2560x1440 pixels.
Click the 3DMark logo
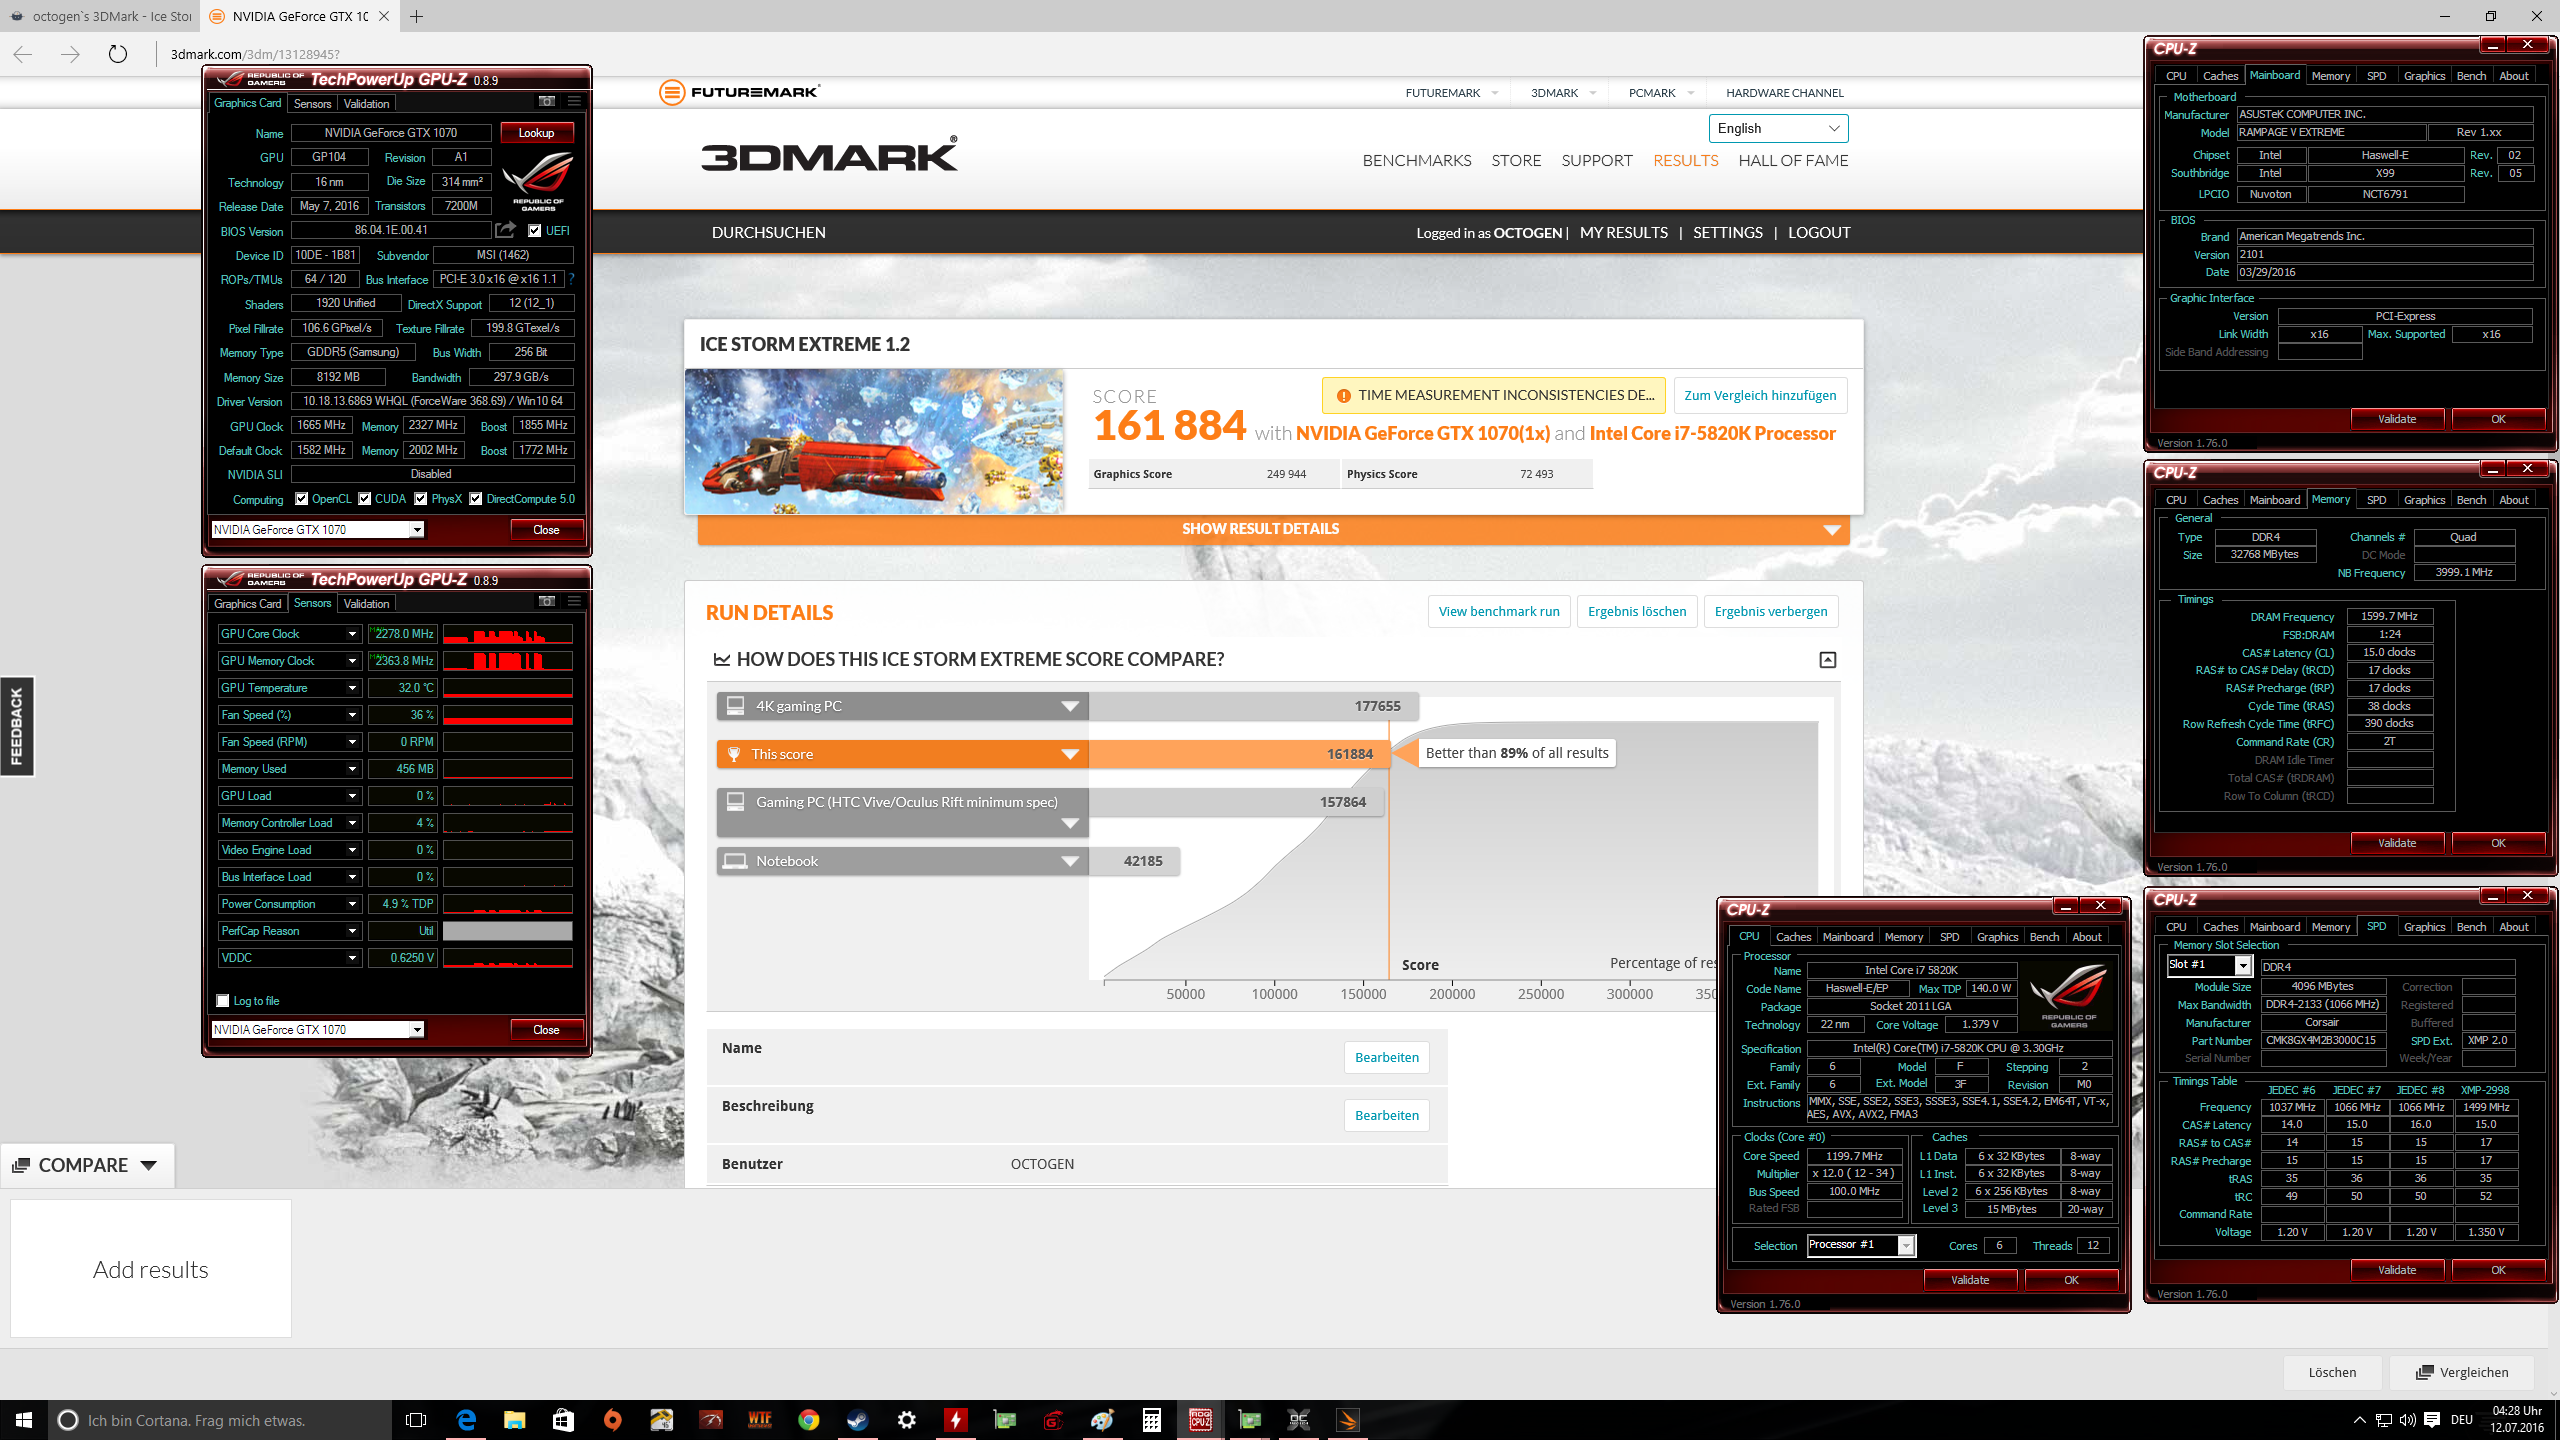(x=829, y=155)
